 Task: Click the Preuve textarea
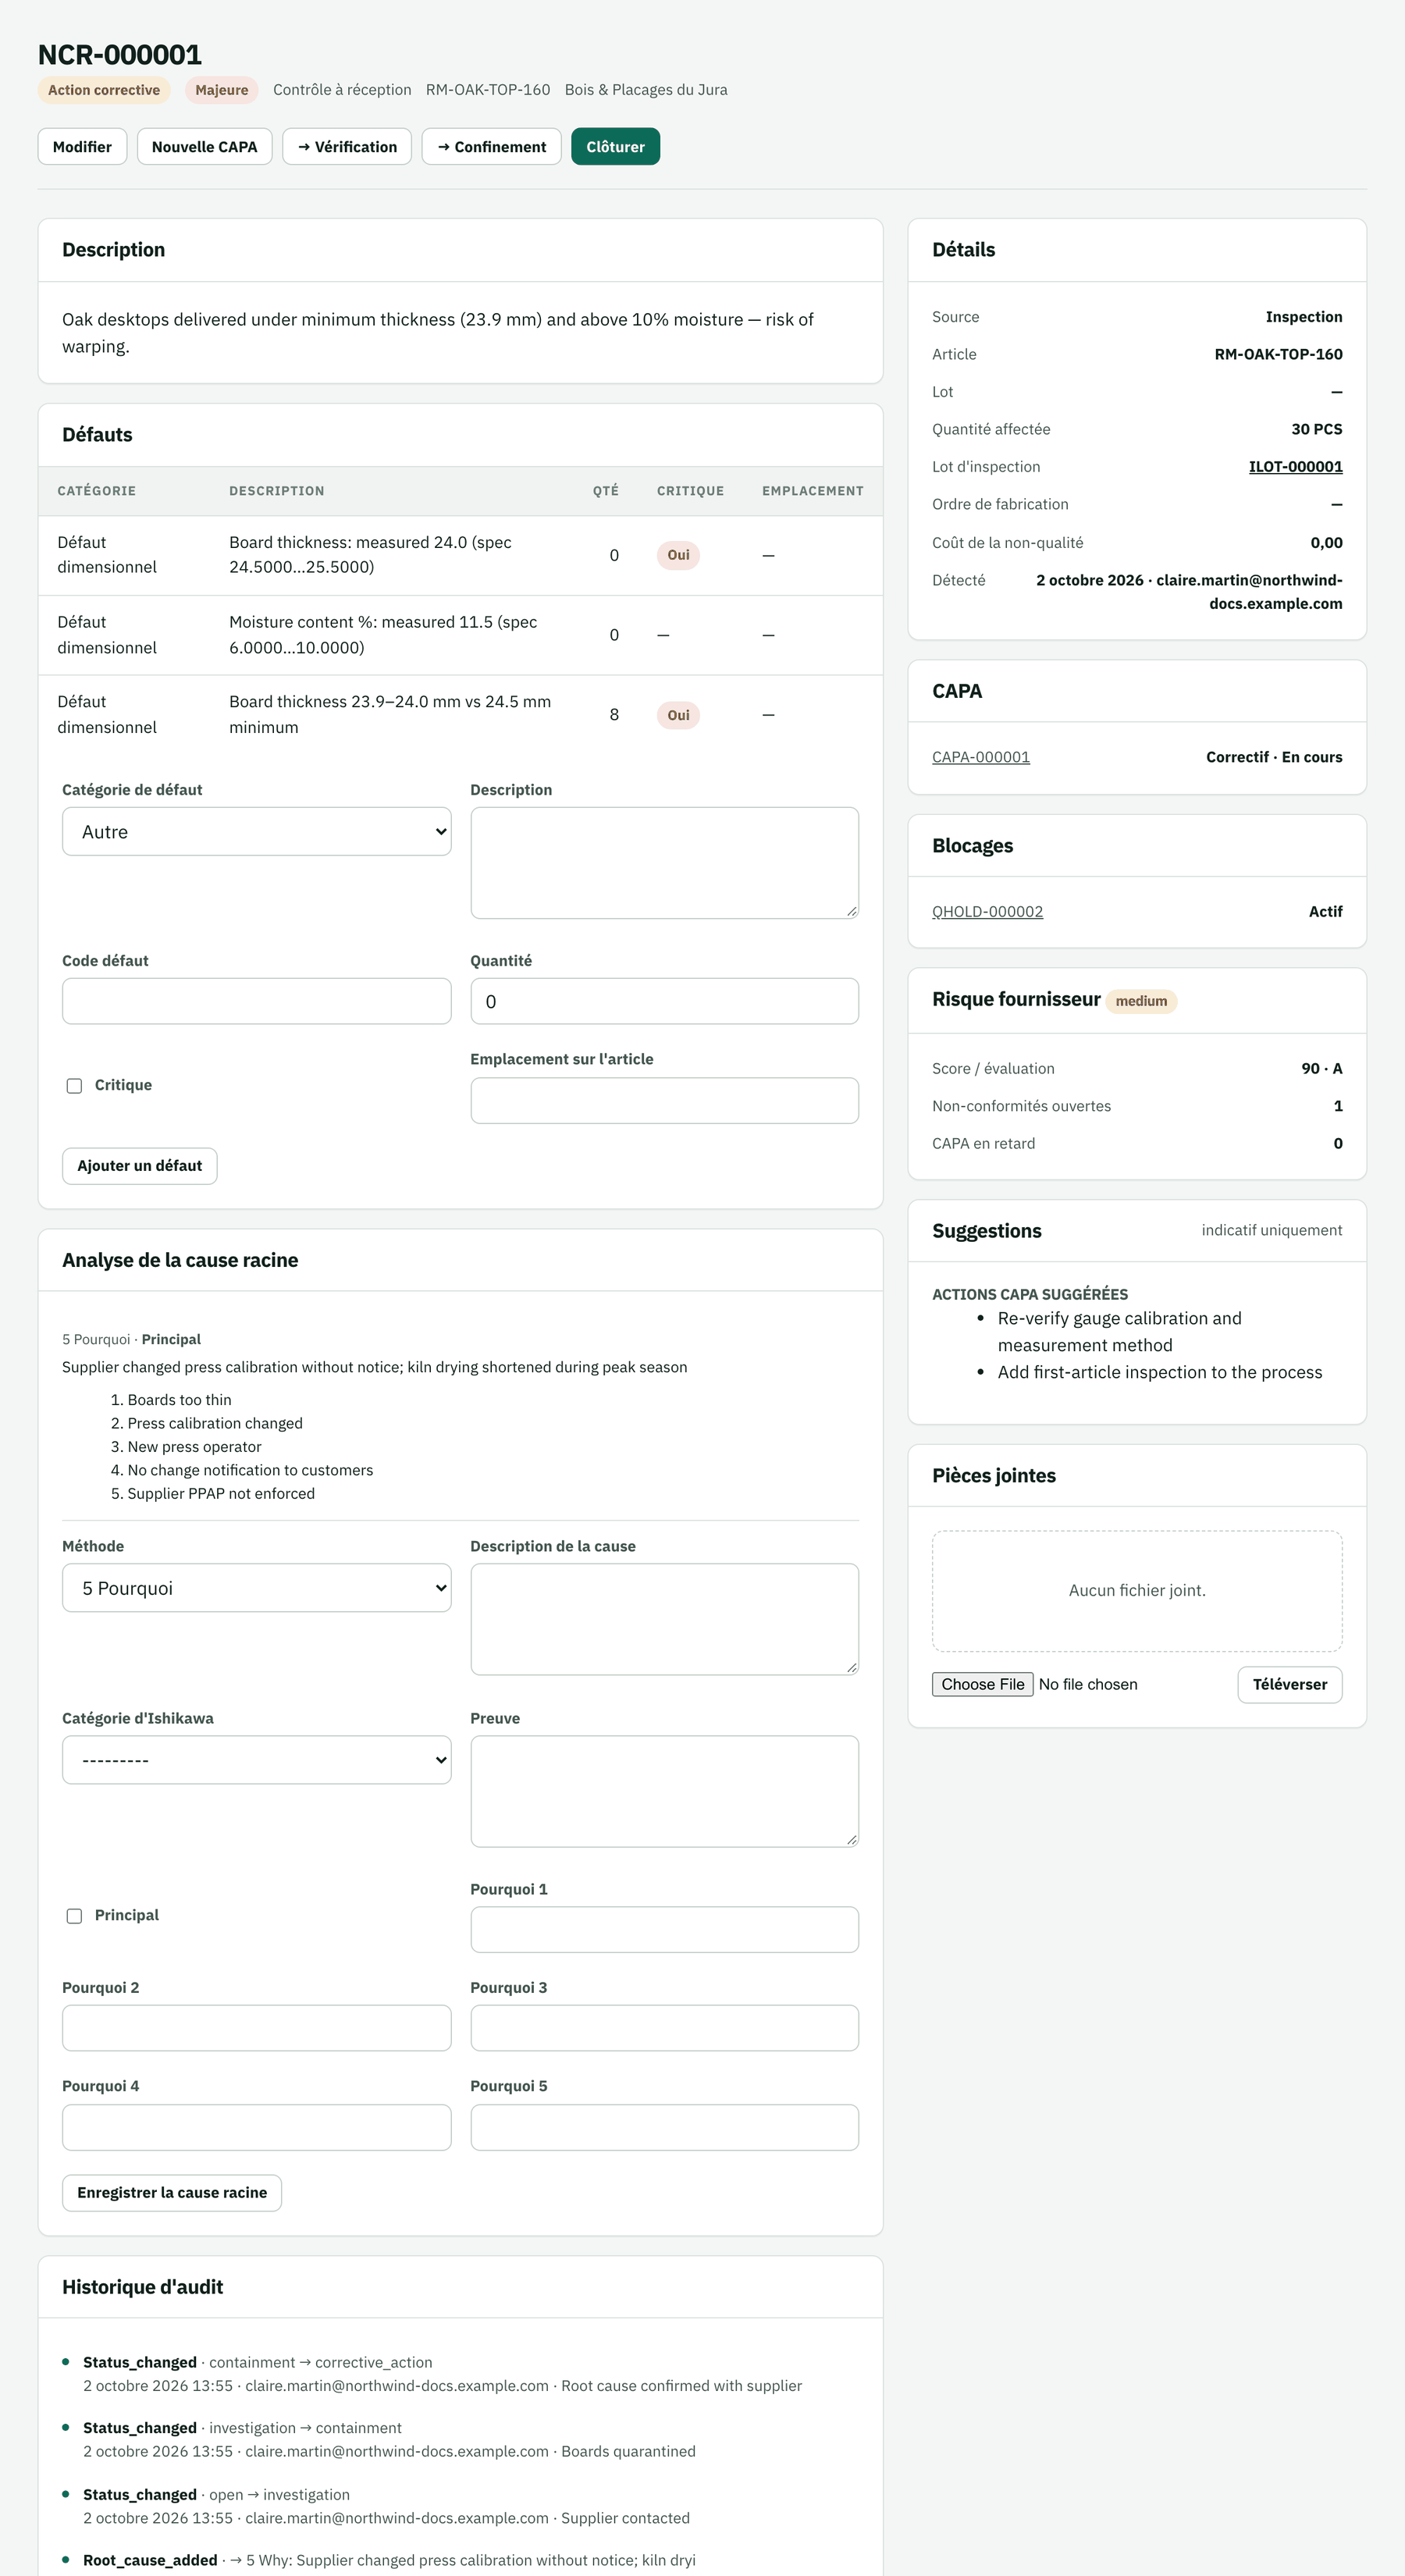[664, 1791]
